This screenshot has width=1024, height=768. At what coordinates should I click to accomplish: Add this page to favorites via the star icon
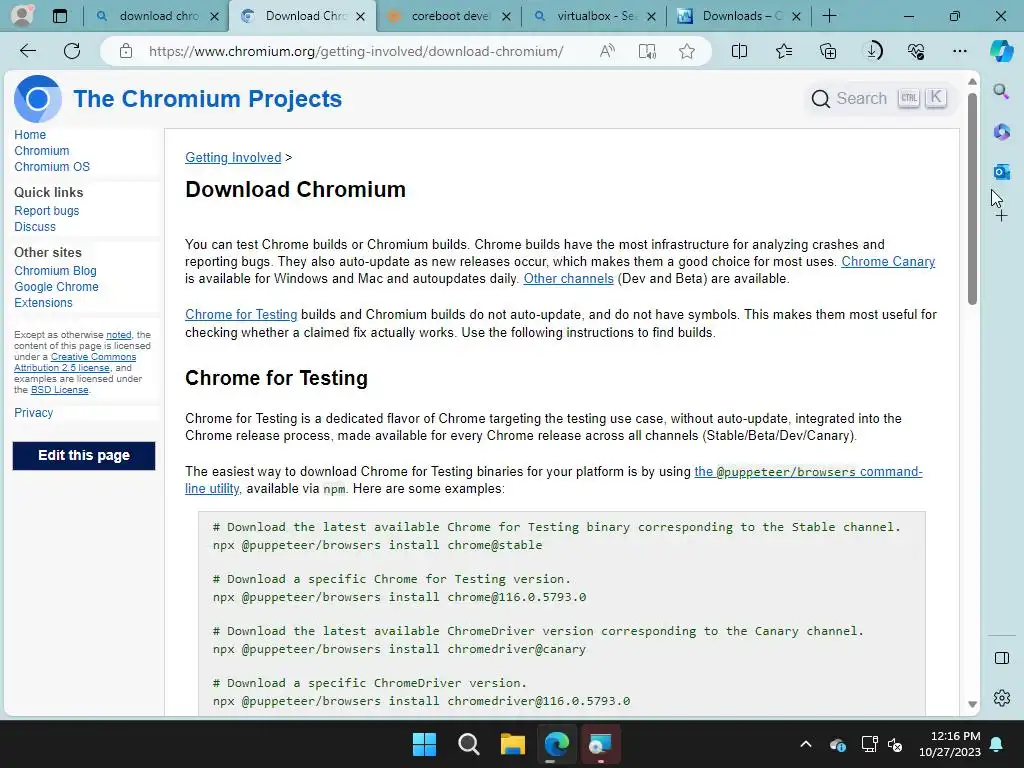686,51
